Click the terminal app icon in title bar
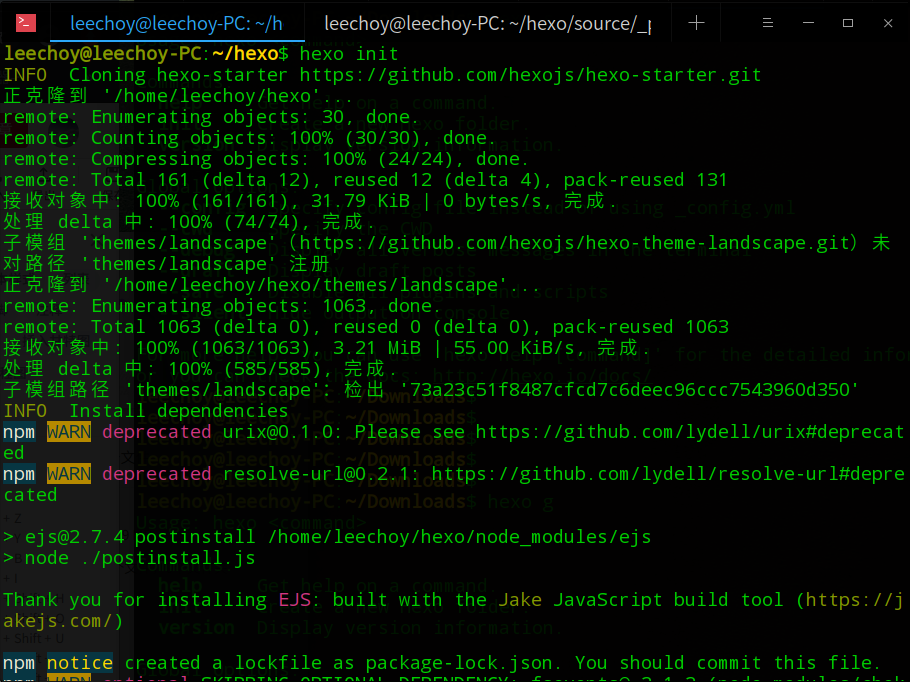910x682 pixels. click(26, 23)
